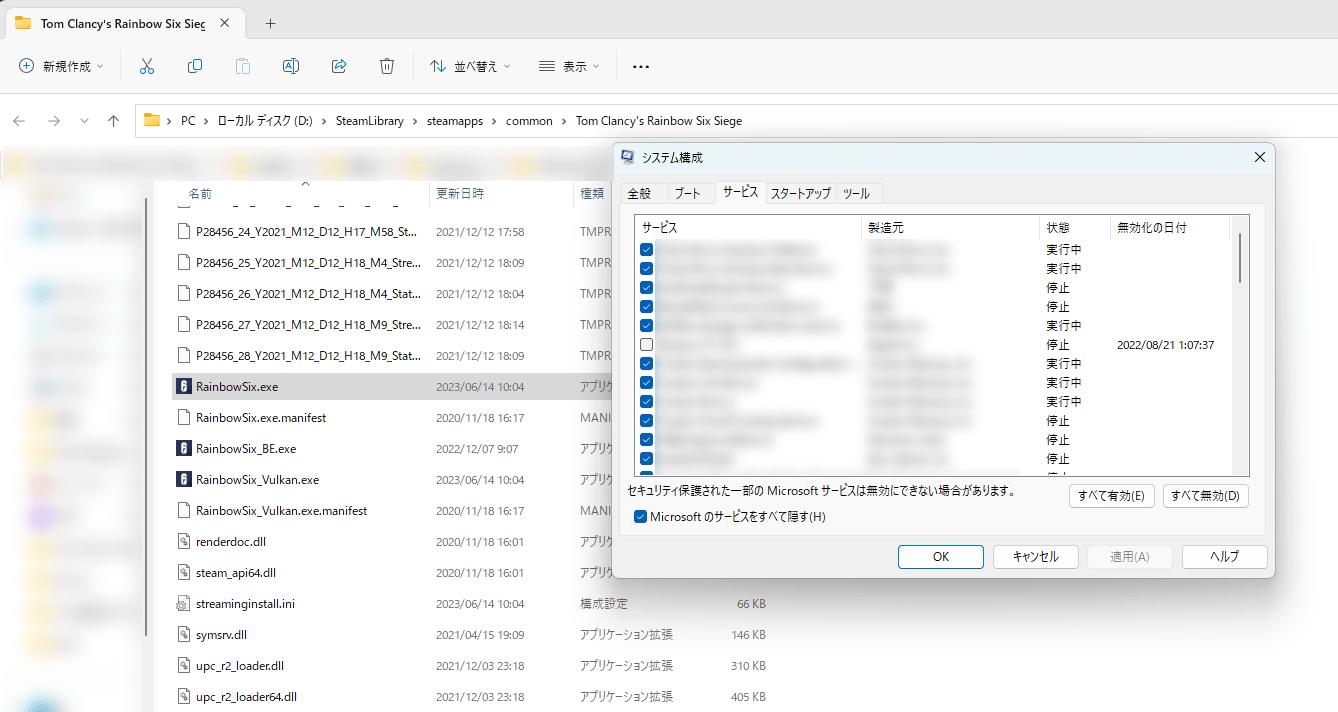
Task: Enable the unchecked service disabled on 2022/08/21
Action: [646, 344]
